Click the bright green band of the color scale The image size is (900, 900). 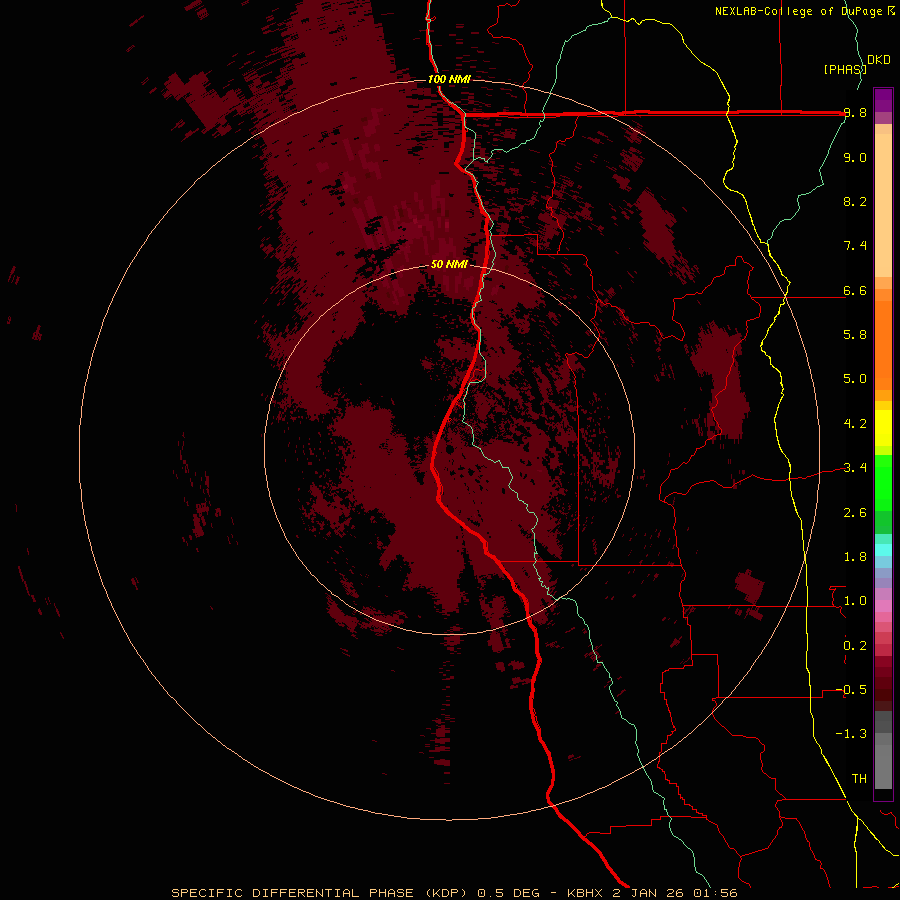tap(883, 482)
